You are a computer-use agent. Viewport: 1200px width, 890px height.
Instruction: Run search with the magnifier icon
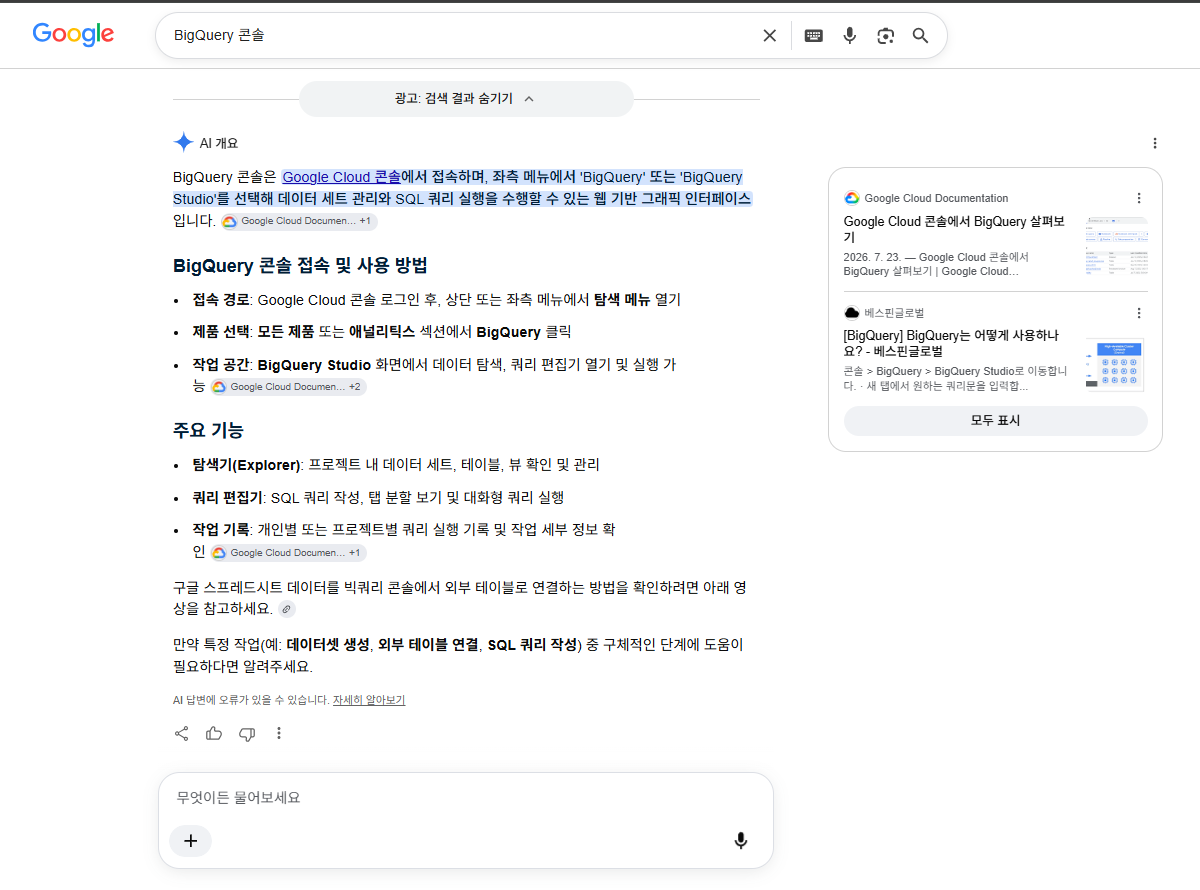coord(920,36)
